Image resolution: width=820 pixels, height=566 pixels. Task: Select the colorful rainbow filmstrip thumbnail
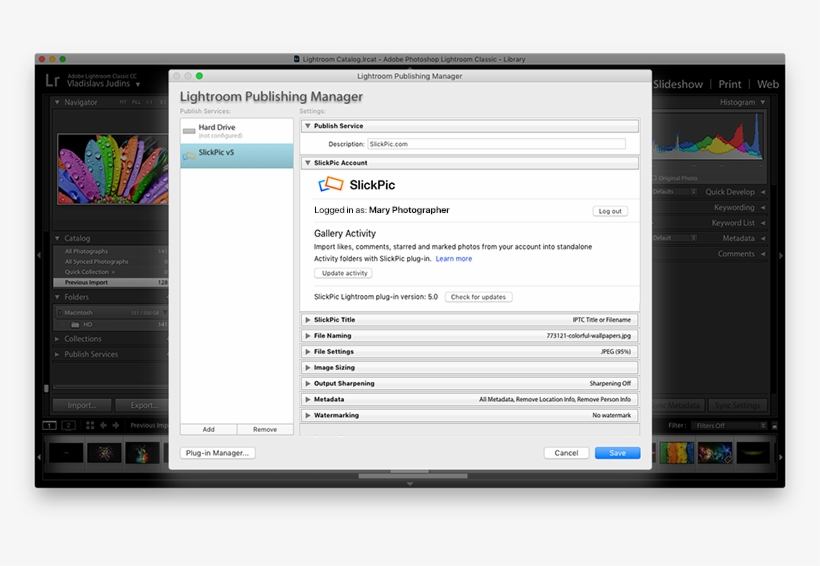[x=677, y=453]
